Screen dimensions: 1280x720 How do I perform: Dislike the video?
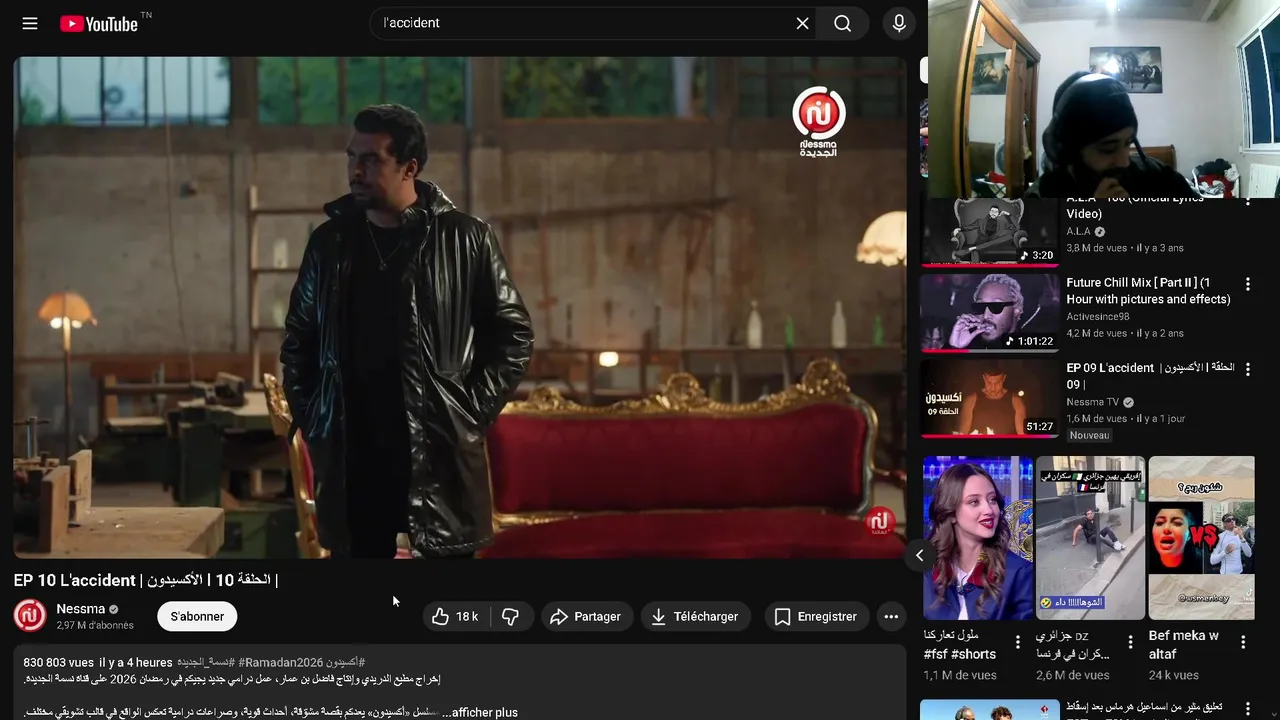[x=511, y=616]
